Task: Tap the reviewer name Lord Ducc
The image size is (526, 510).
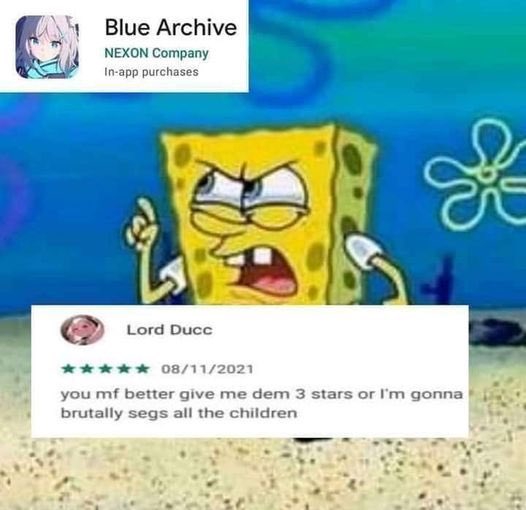Action: point(169,330)
